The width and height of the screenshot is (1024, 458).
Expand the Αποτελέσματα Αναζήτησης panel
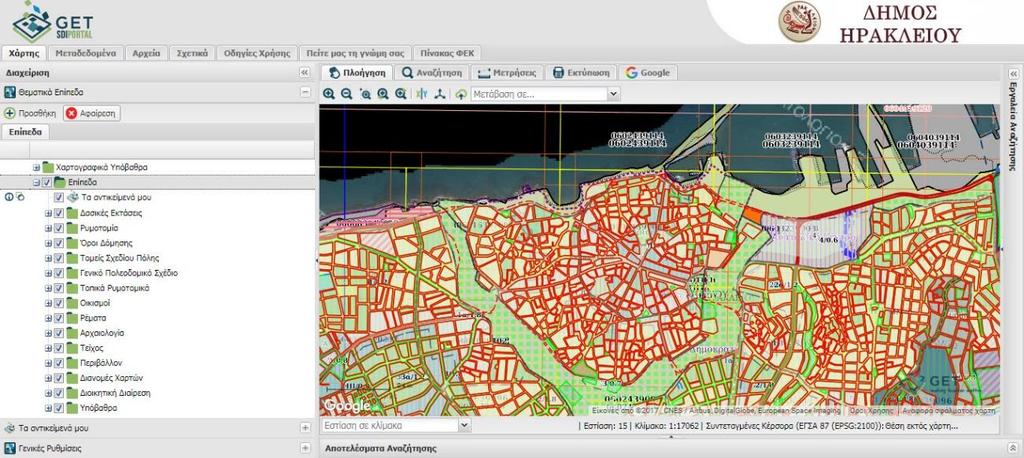[1012, 448]
